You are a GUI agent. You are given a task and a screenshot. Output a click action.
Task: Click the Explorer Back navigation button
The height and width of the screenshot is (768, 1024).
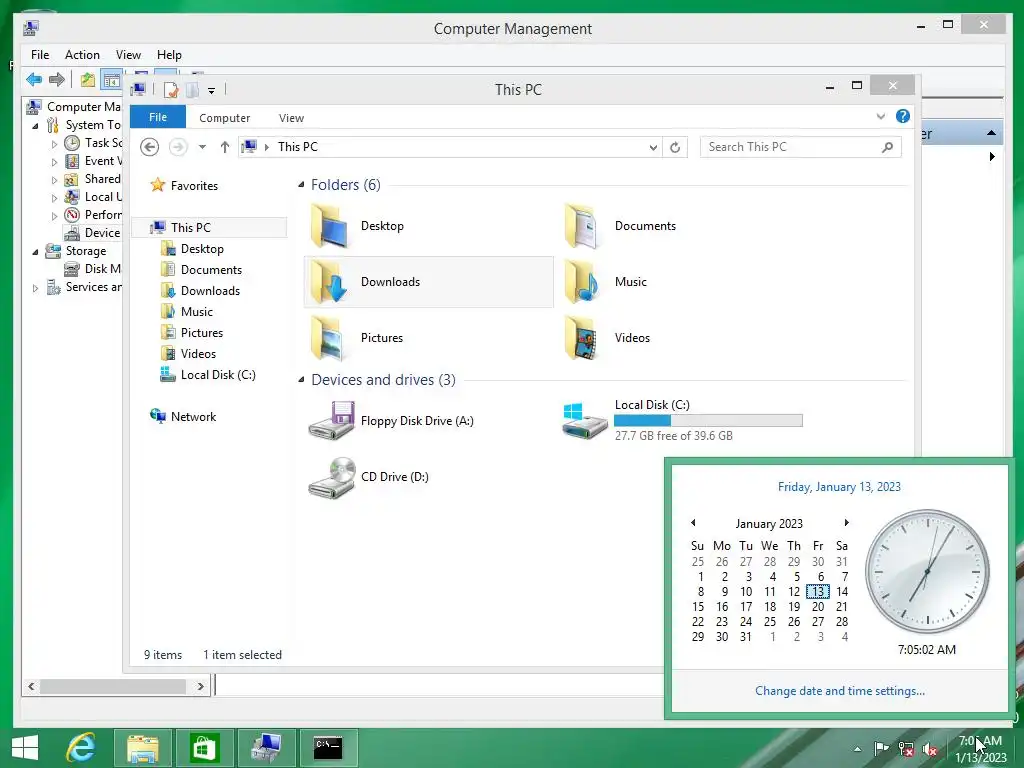click(150, 147)
